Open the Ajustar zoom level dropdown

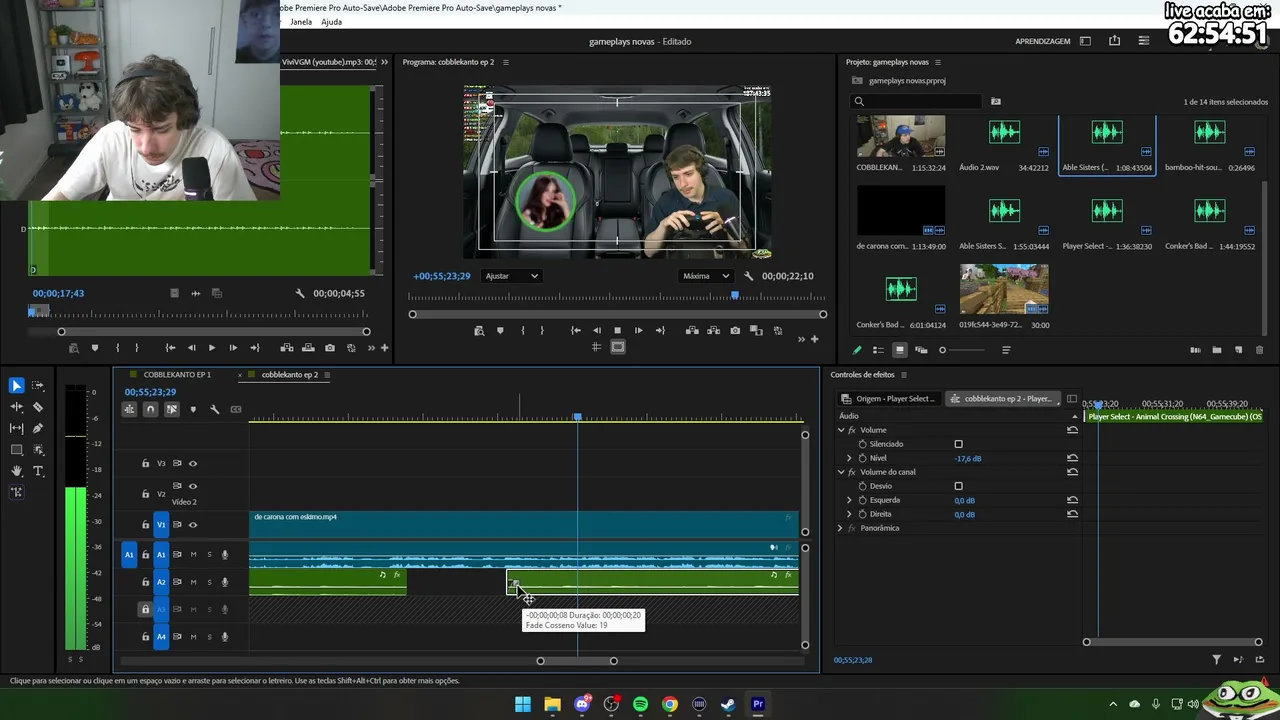511,276
